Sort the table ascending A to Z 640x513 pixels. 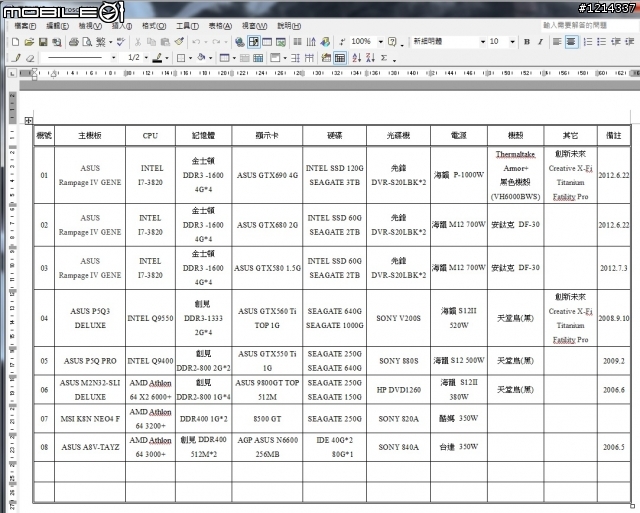pos(357,58)
